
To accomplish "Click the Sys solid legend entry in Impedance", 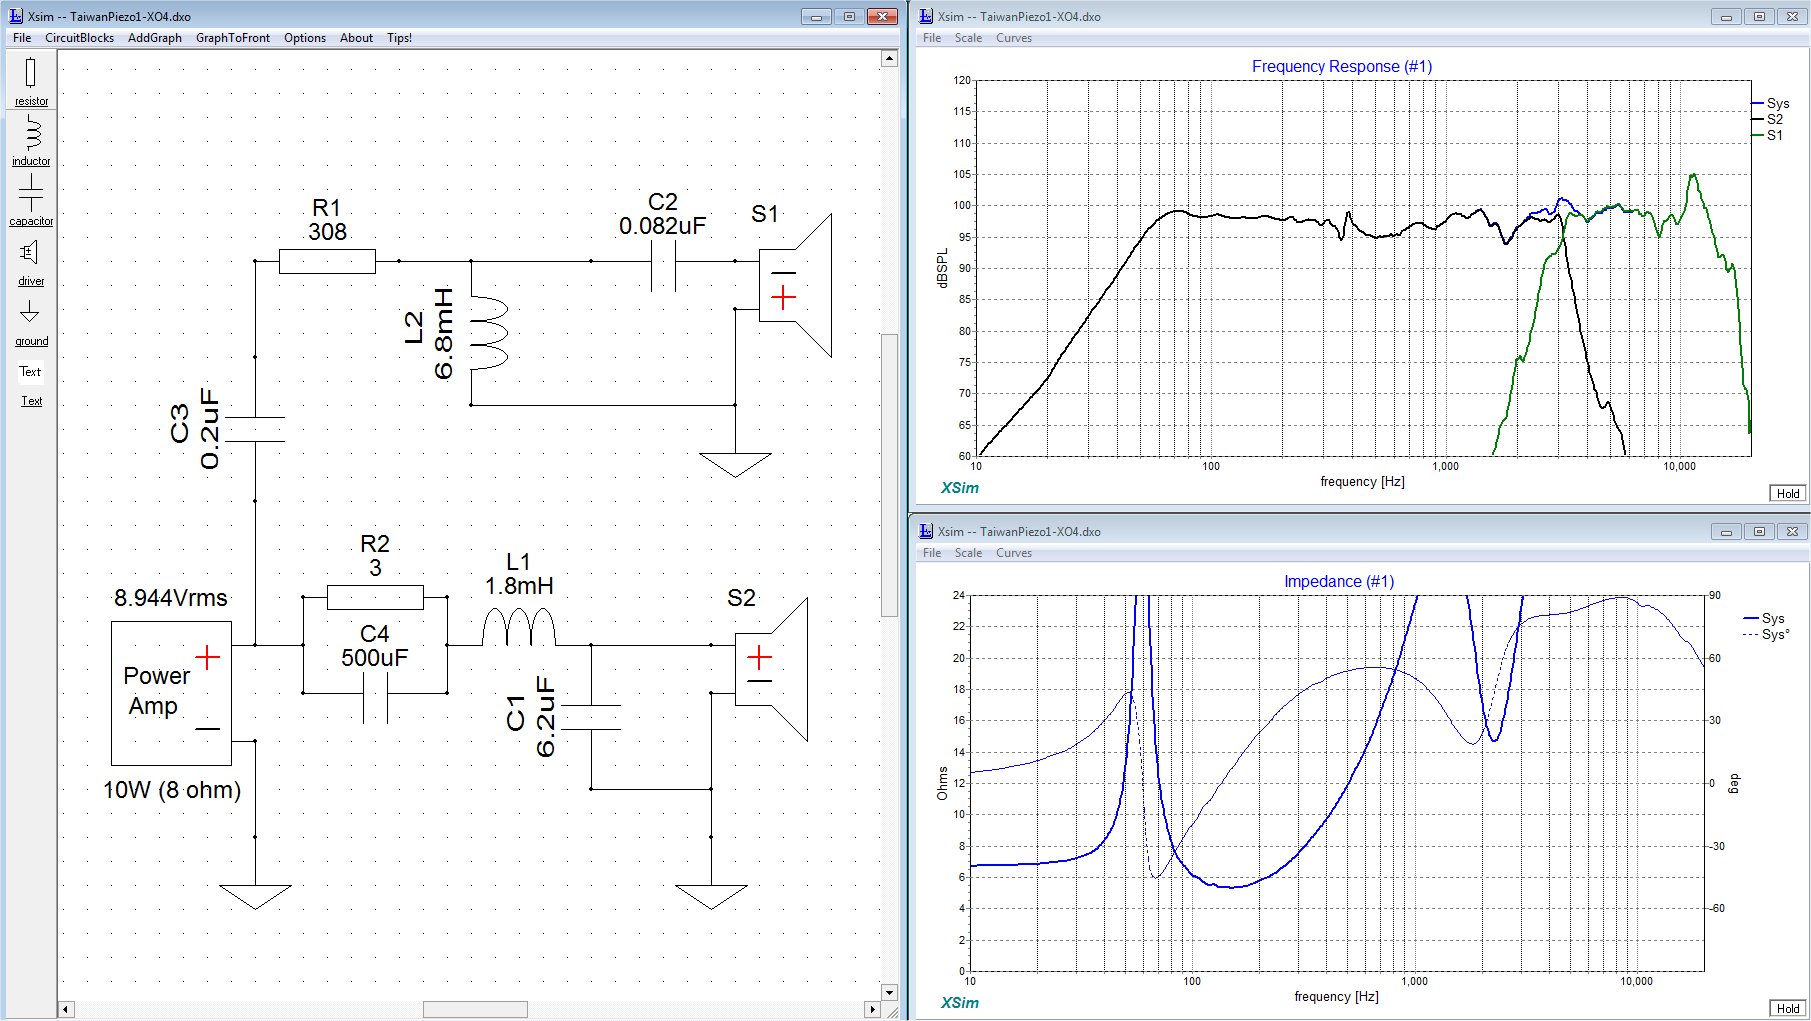I will tap(1764, 618).
